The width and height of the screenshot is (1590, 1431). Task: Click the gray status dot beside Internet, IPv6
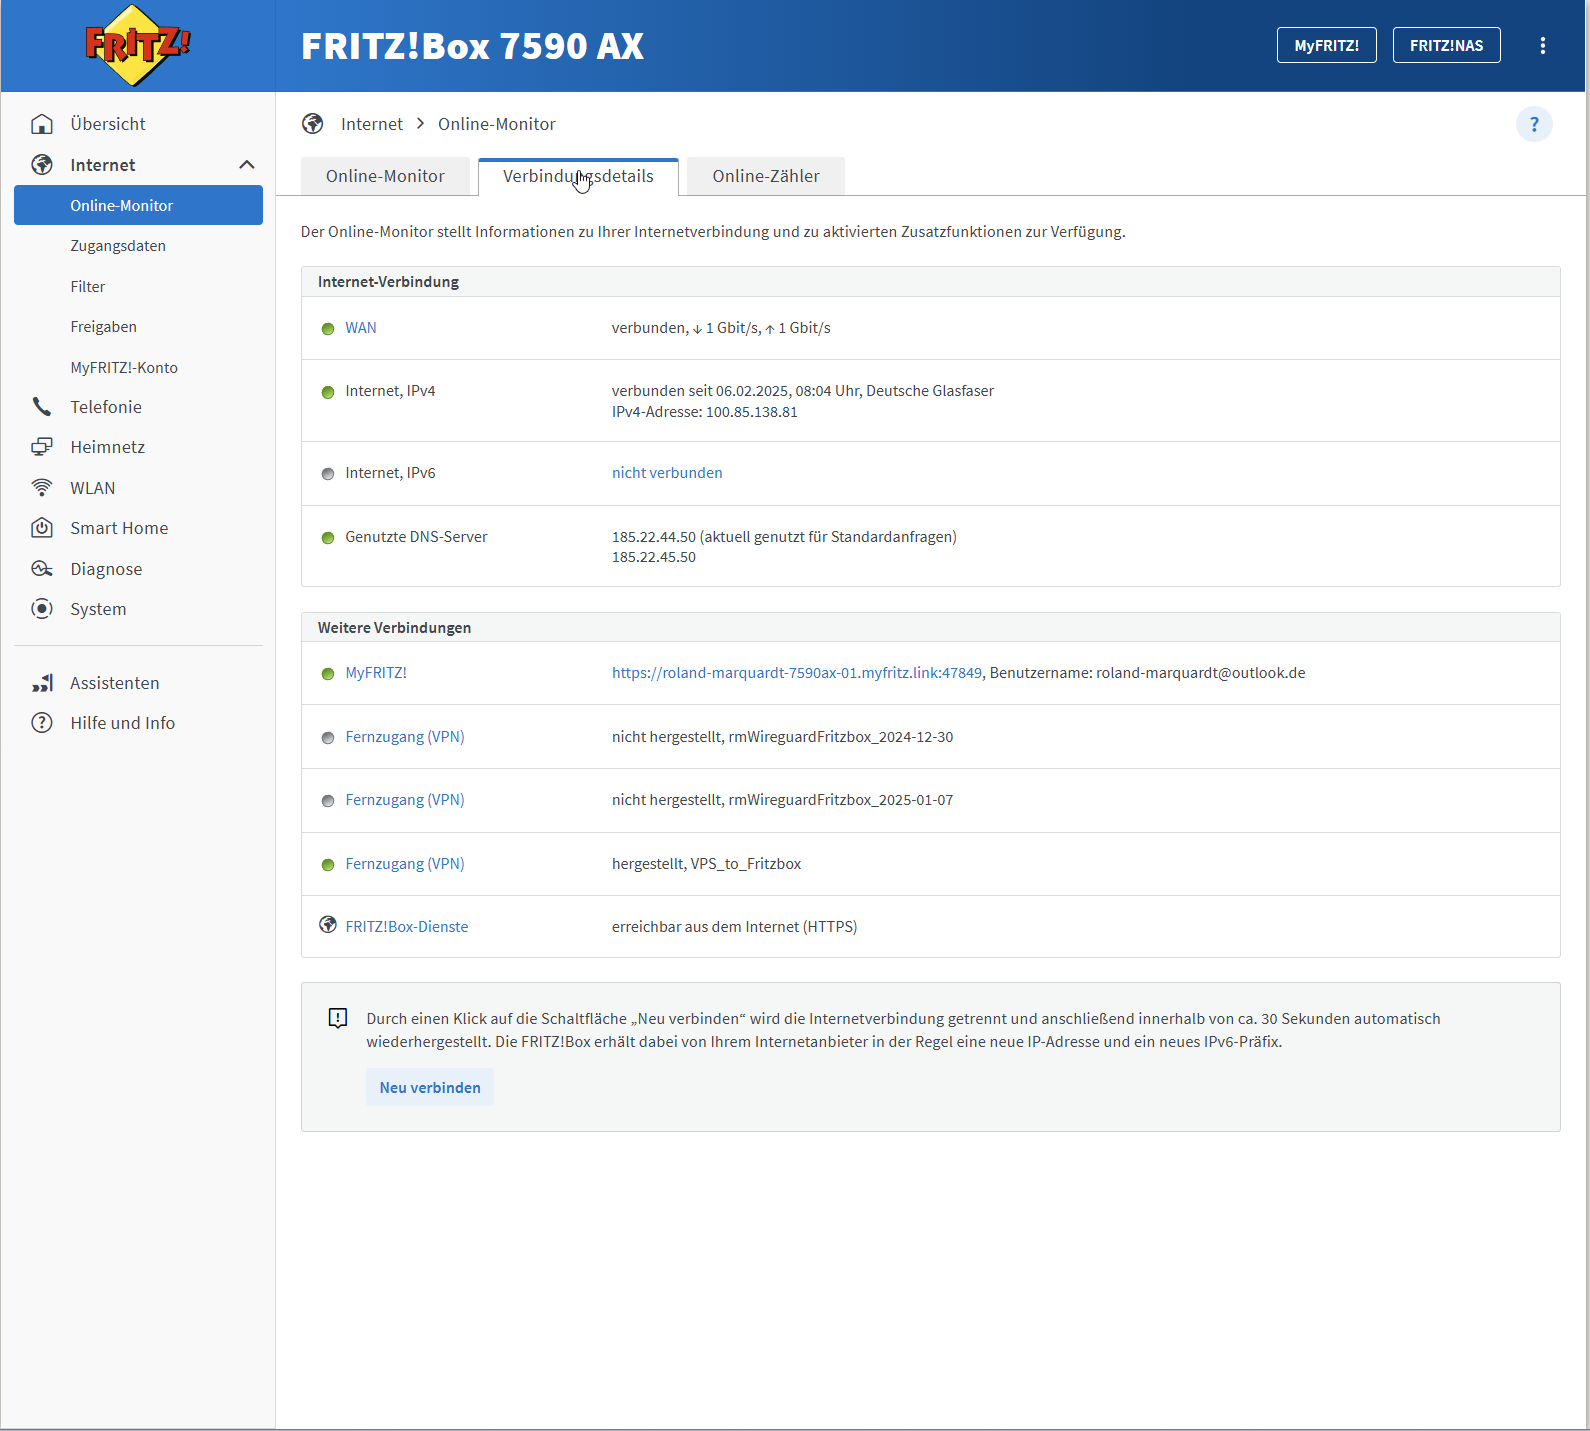pyautogui.click(x=328, y=474)
